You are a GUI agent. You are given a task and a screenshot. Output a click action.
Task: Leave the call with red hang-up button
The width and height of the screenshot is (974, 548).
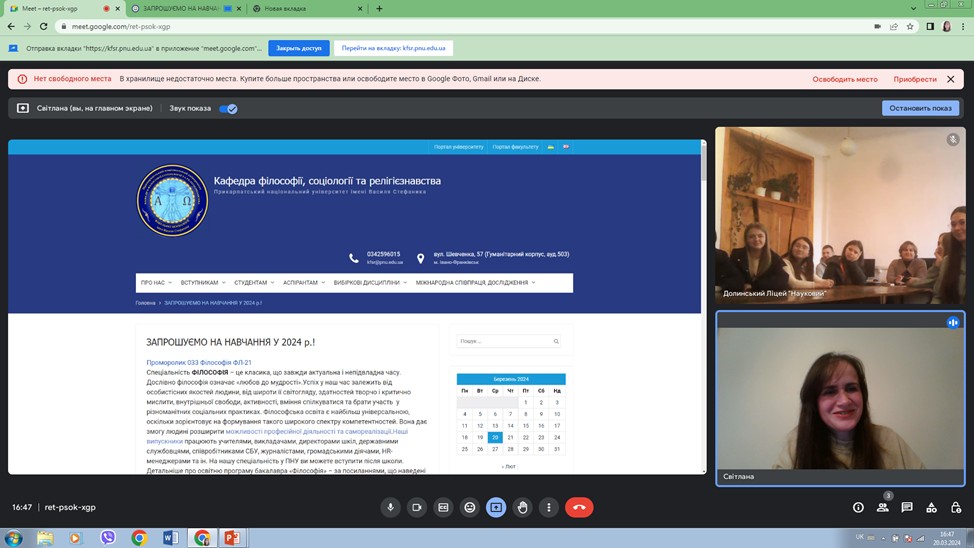tap(579, 507)
